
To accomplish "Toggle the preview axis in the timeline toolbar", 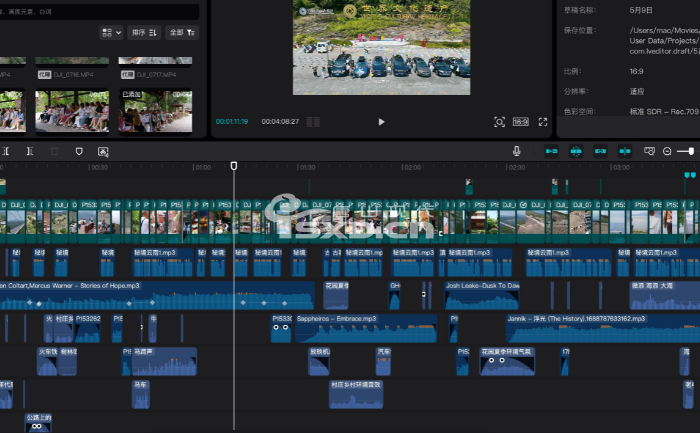I will tap(625, 151).
